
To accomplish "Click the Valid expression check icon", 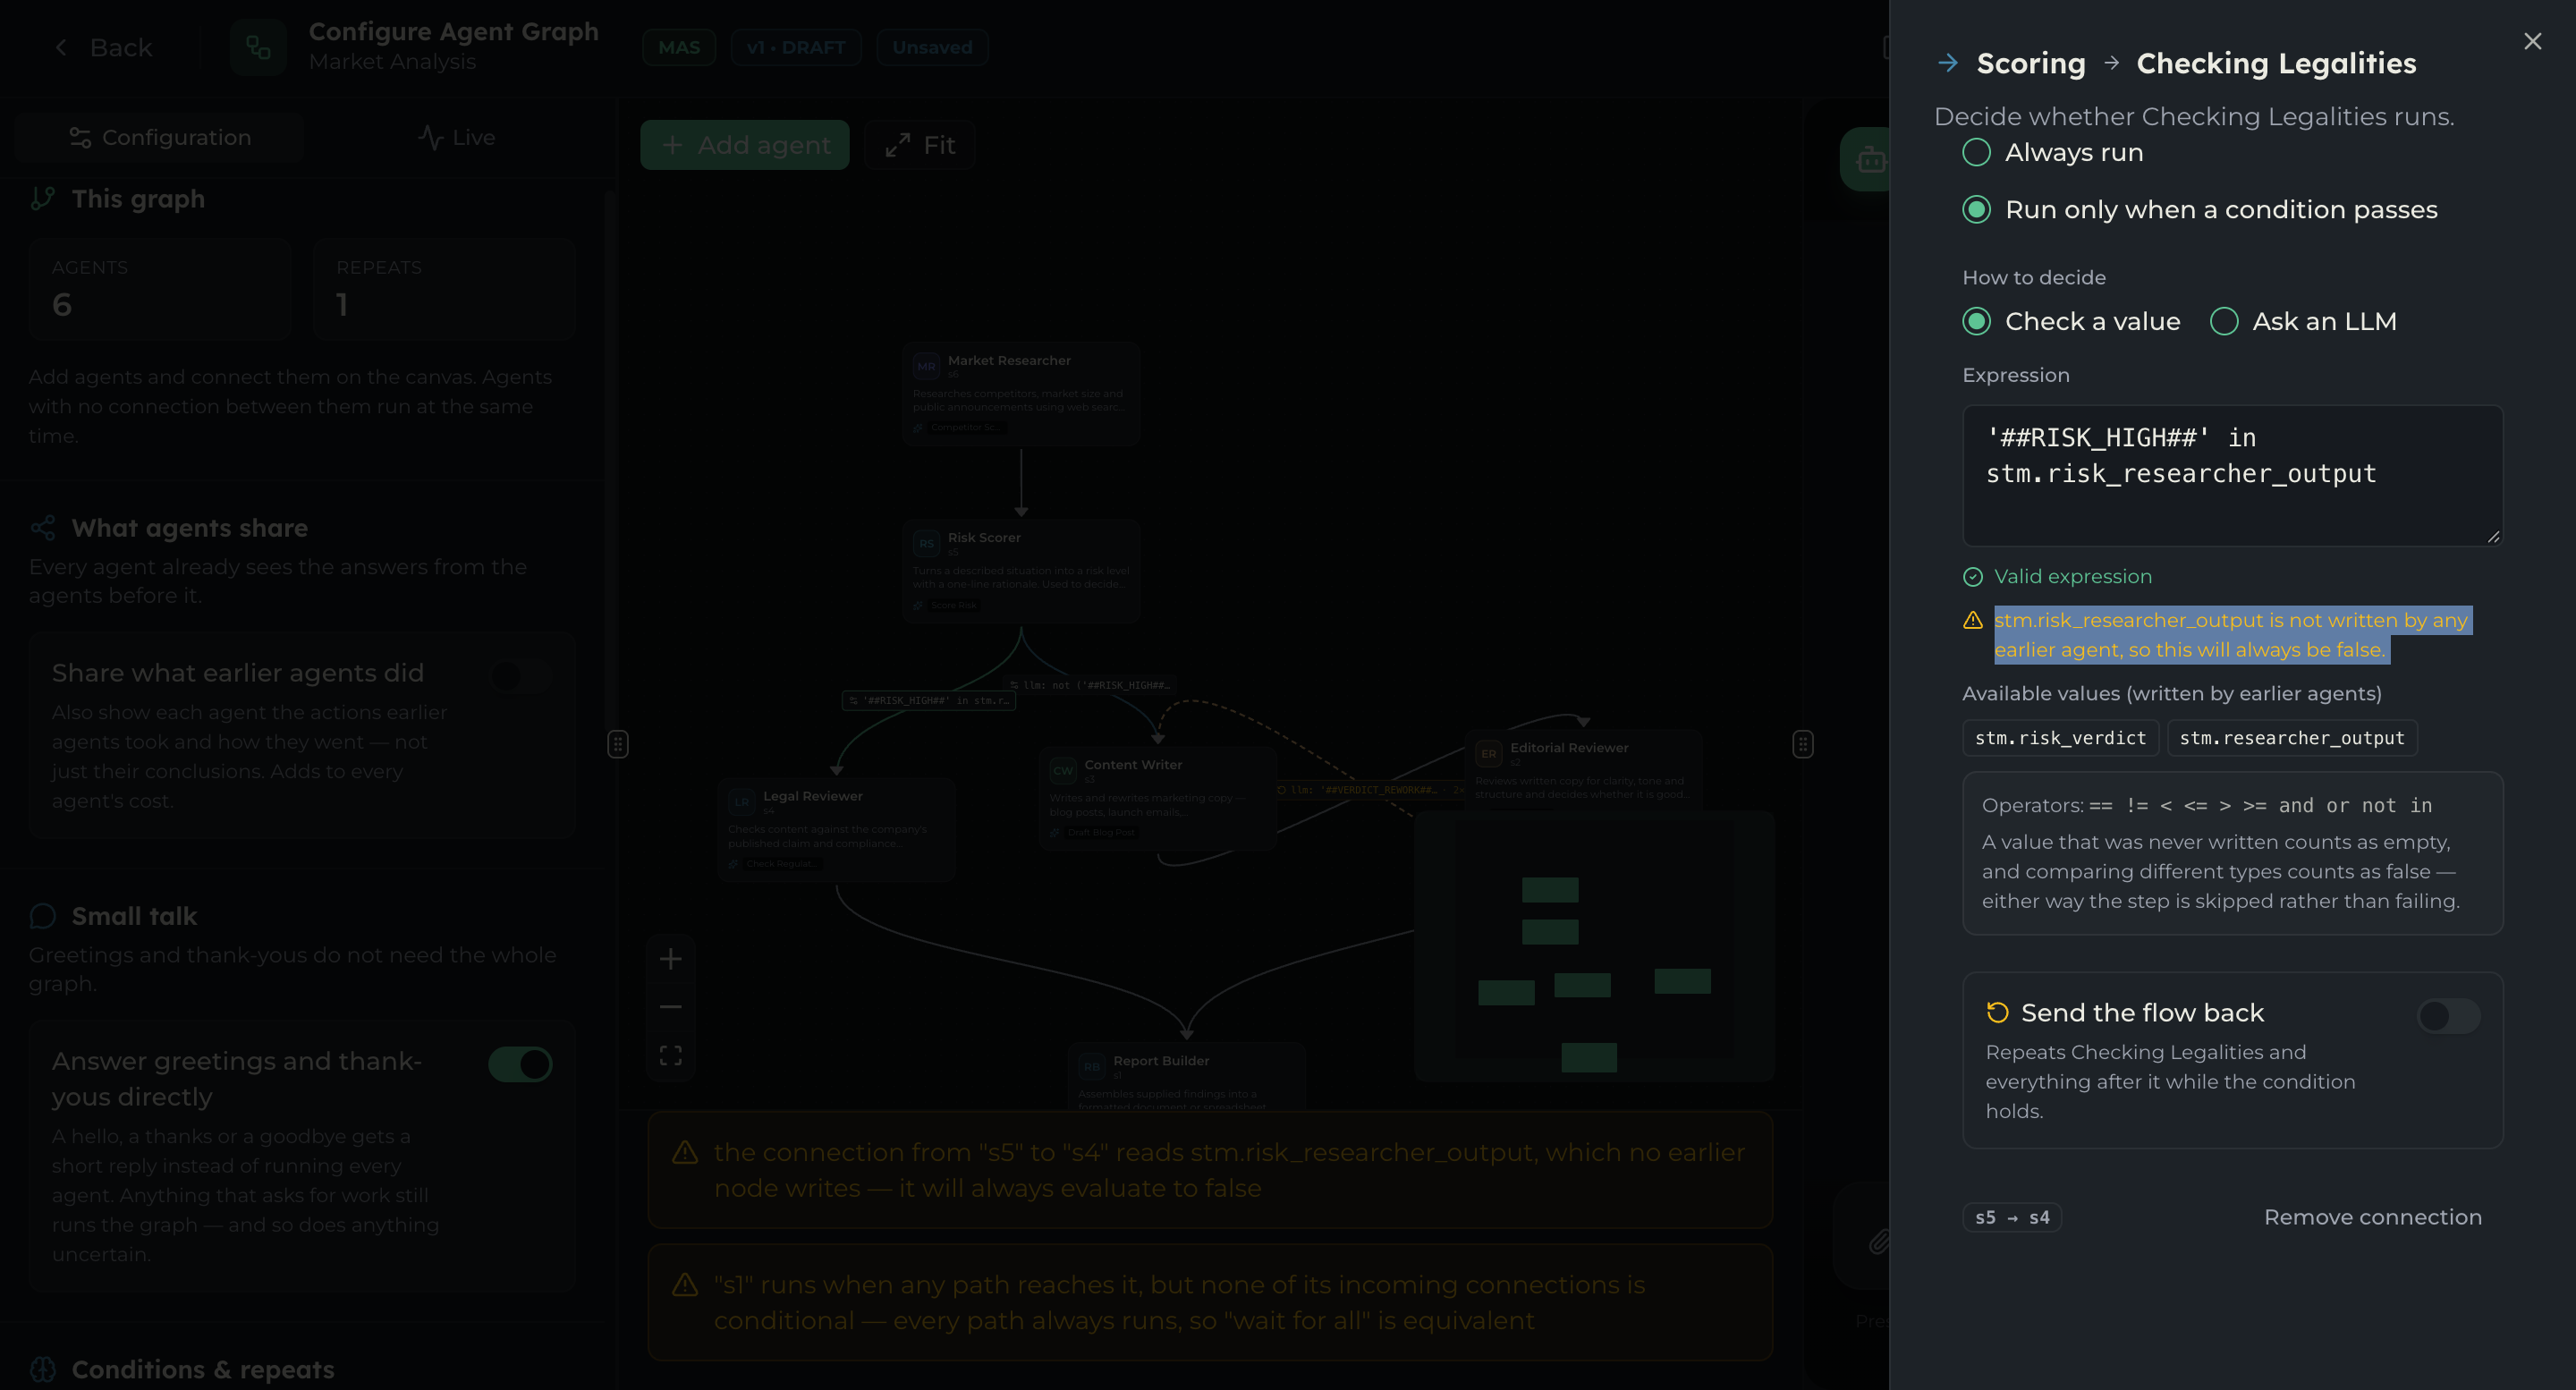I will (1972, 577).
